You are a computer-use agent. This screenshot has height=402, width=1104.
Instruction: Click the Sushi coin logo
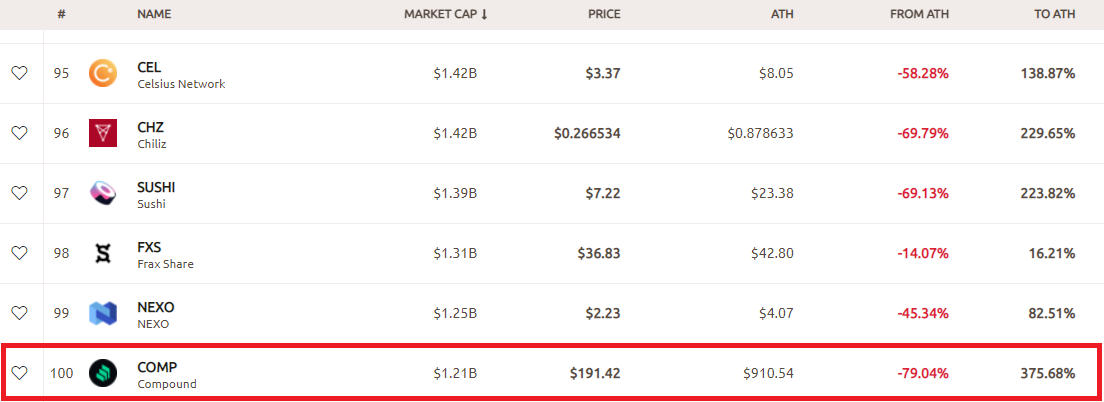coord(103,193)
